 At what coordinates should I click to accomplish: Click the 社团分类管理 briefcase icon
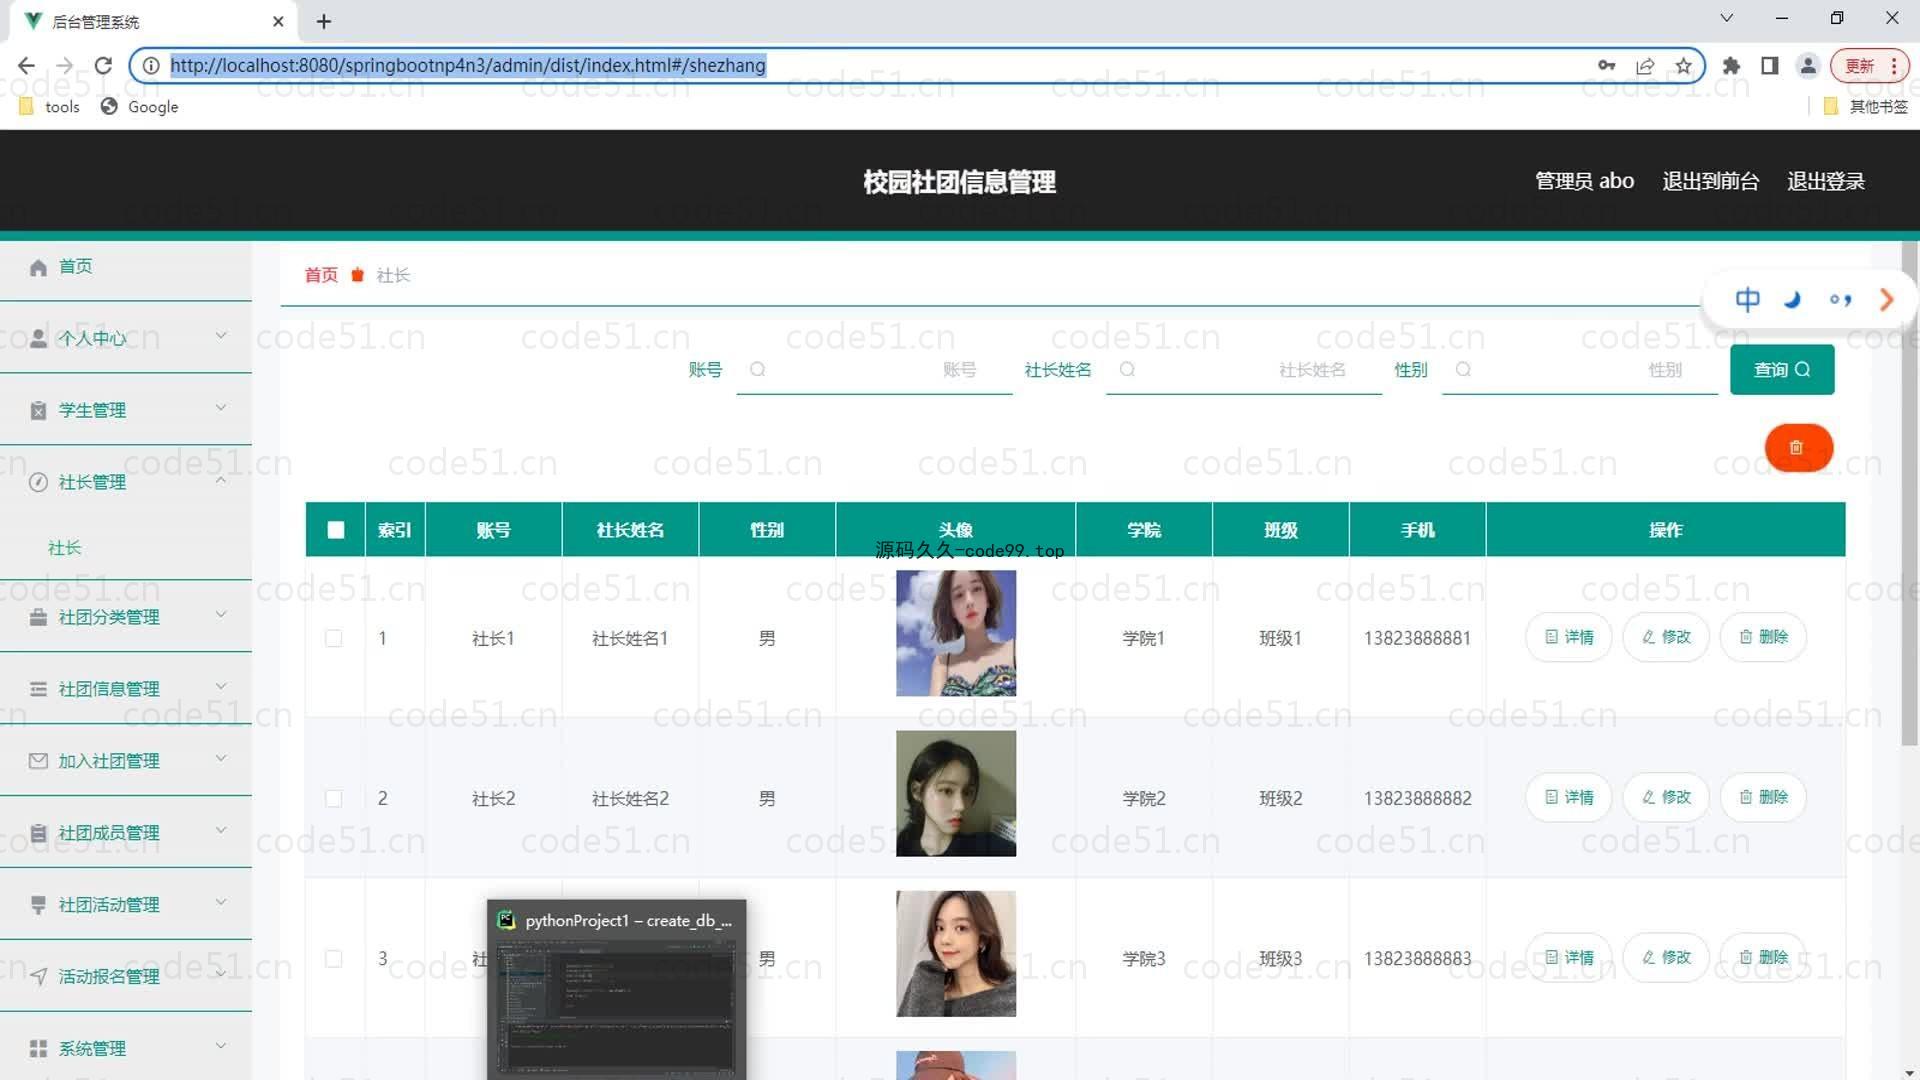(38, 617)
